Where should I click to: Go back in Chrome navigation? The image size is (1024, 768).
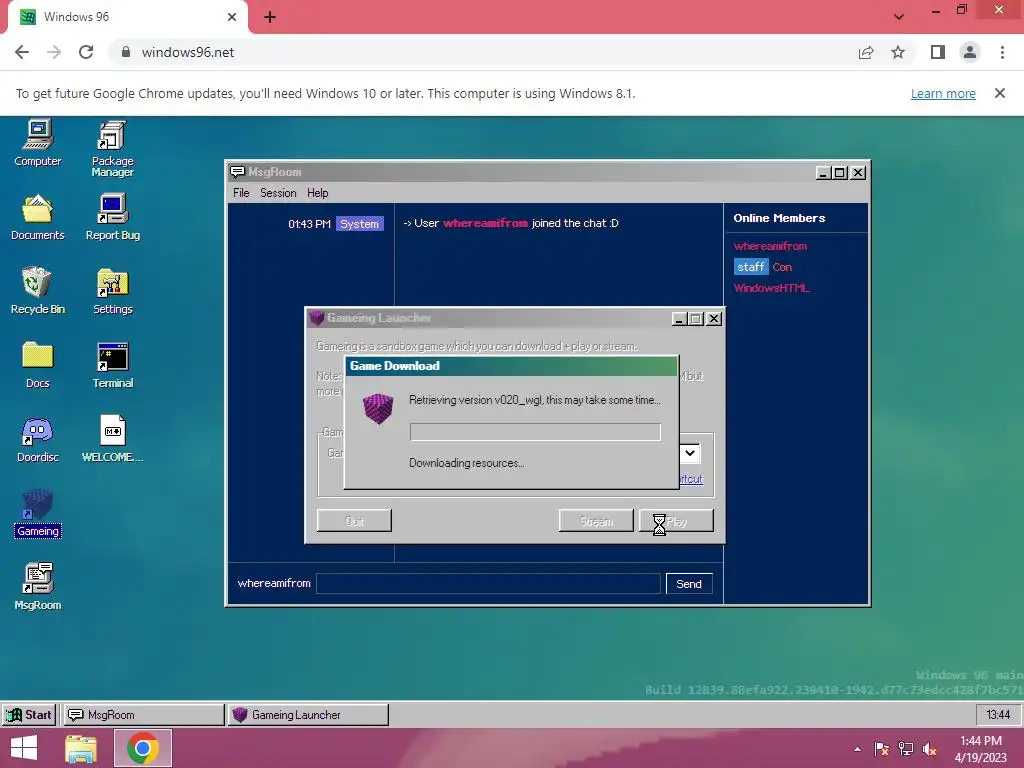coord(22,52)
